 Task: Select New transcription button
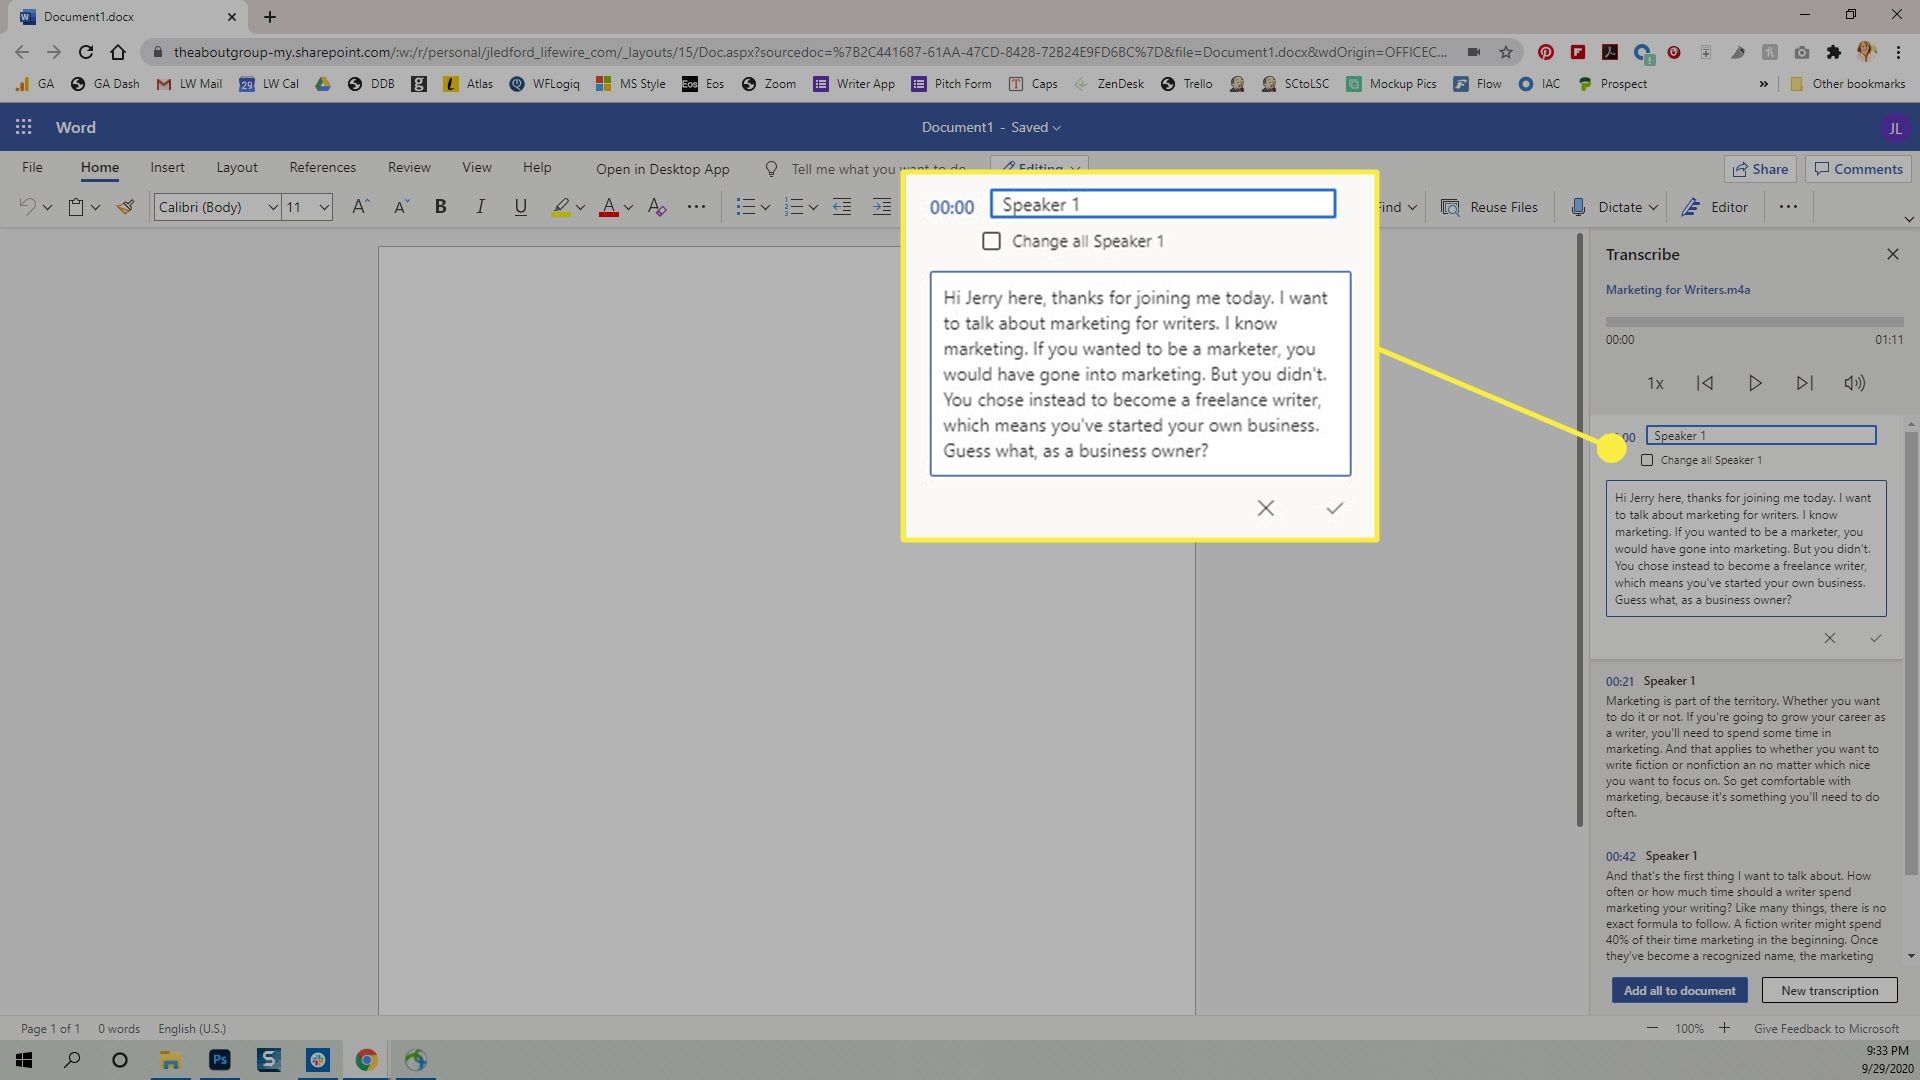[x=1830, y=990]
